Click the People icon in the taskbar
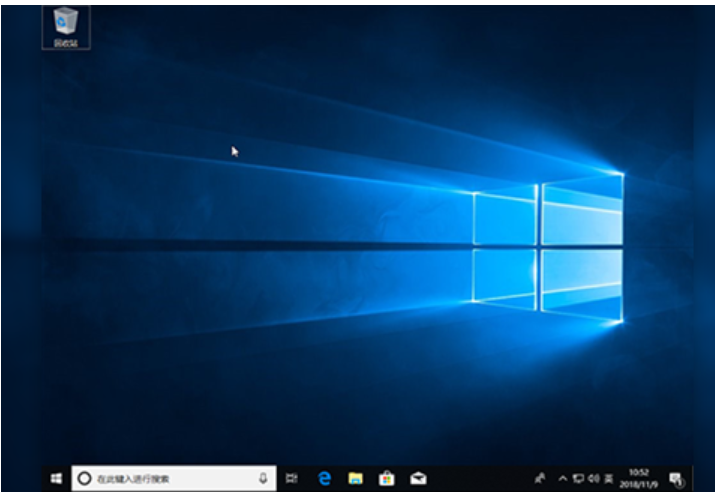The width and height of the screenshot is (715, 492). pyautogui.click(x=541, y=479)
